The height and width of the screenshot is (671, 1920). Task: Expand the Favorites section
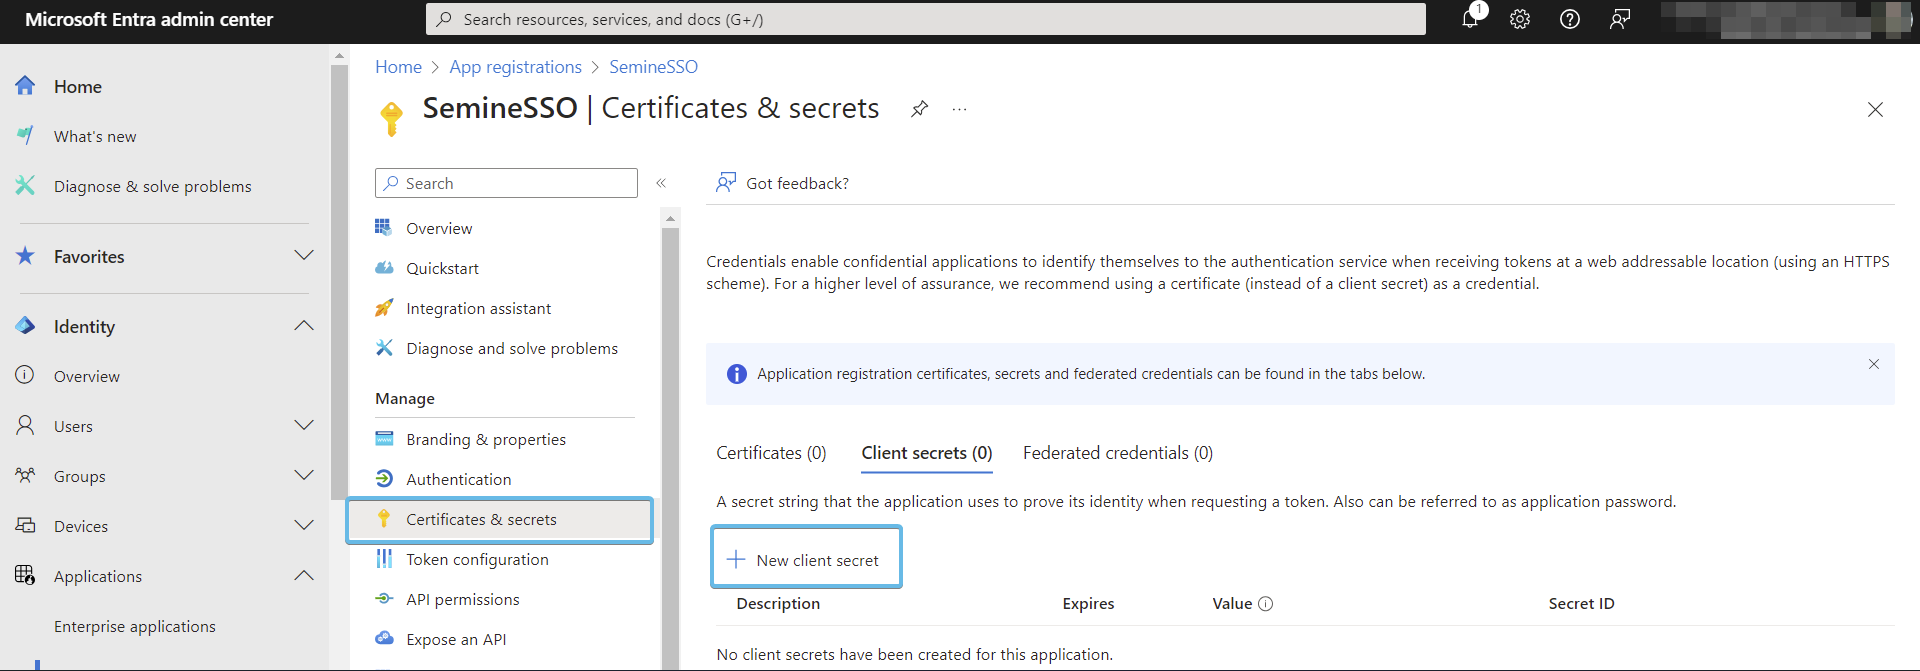tap(304, 256)
